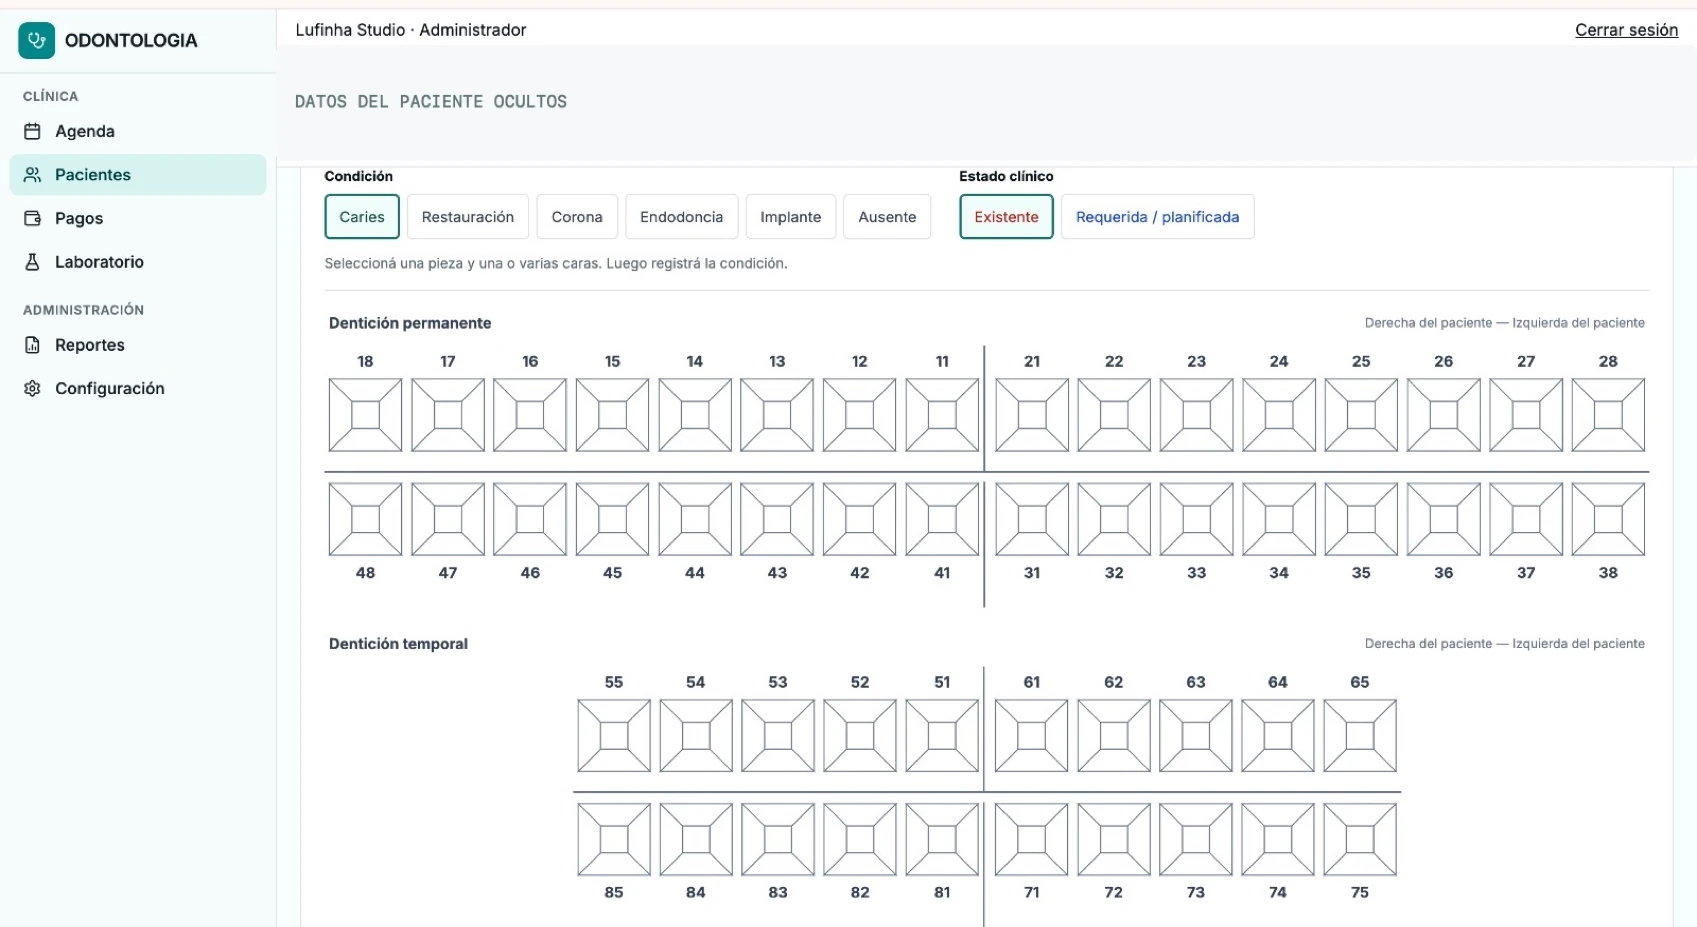This screenshot has width=1697, height=927.
Task: Choose the Corona condition
Action: [577, 217]
